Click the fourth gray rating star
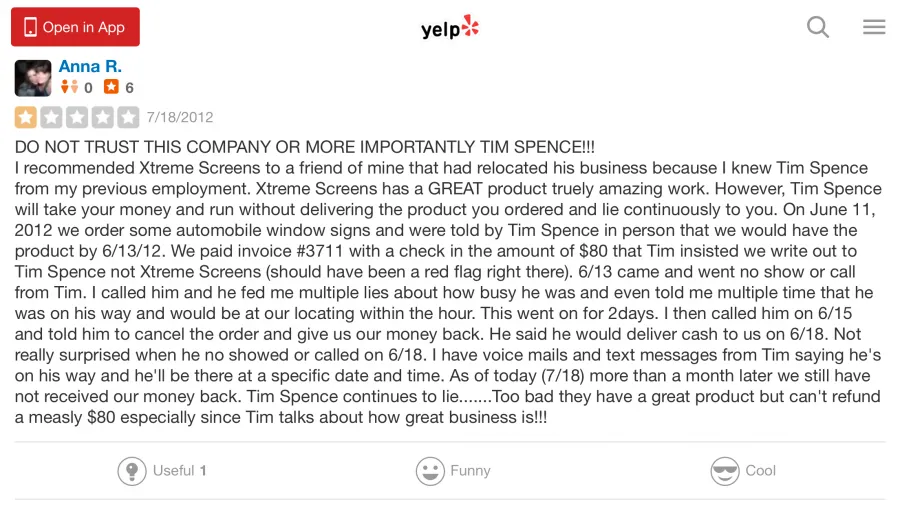Screen dimensions: 900x506 pos(103,118)
